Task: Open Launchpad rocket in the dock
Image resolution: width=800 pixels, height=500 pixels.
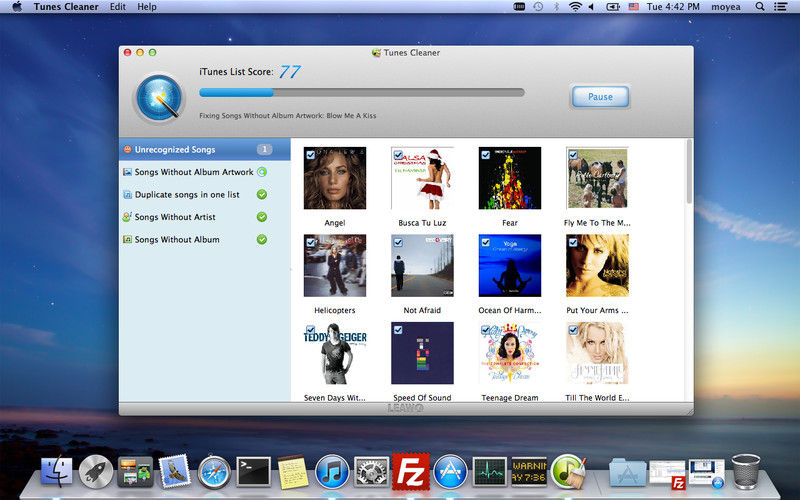Action: pyautogui.click(x=96, y=471)
